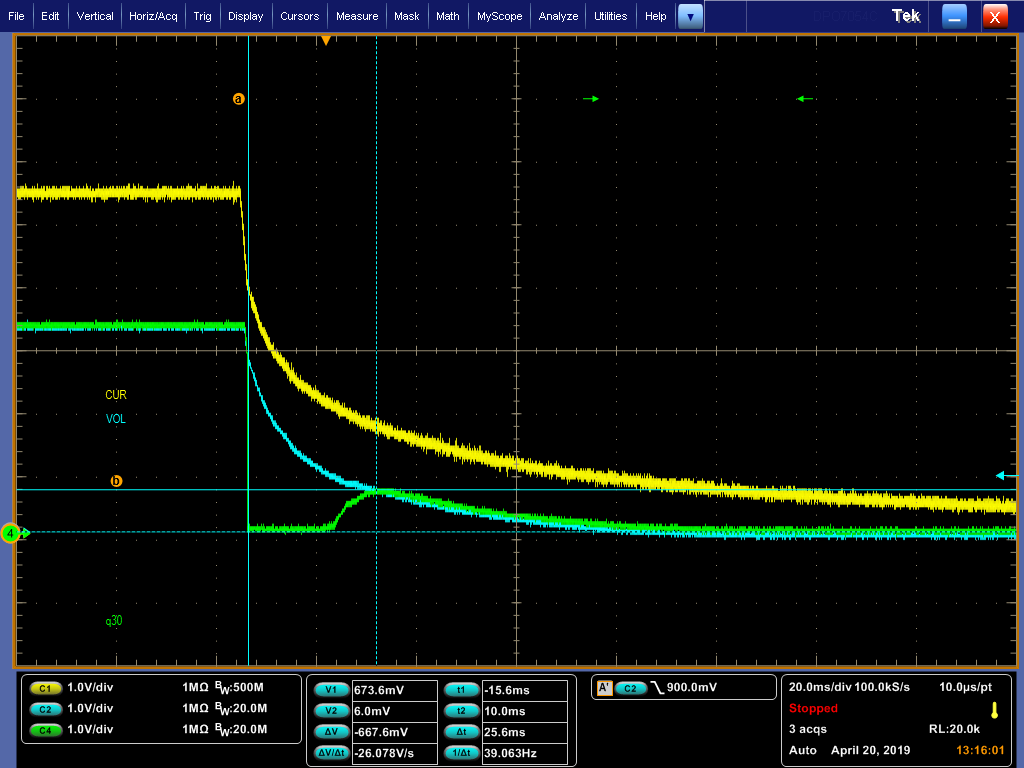Open the Cursors menu

coord(299,16)
